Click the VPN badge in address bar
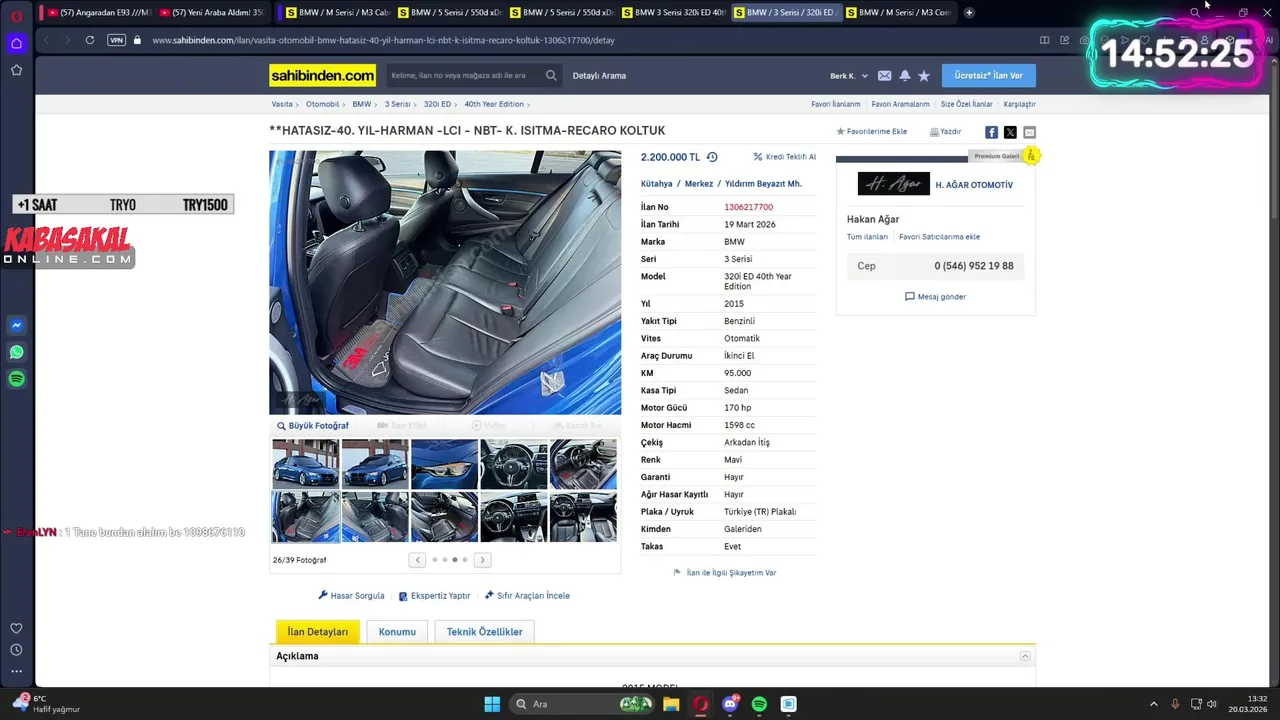This screenshot has width=1280, height=720. (x=116, y=40)
